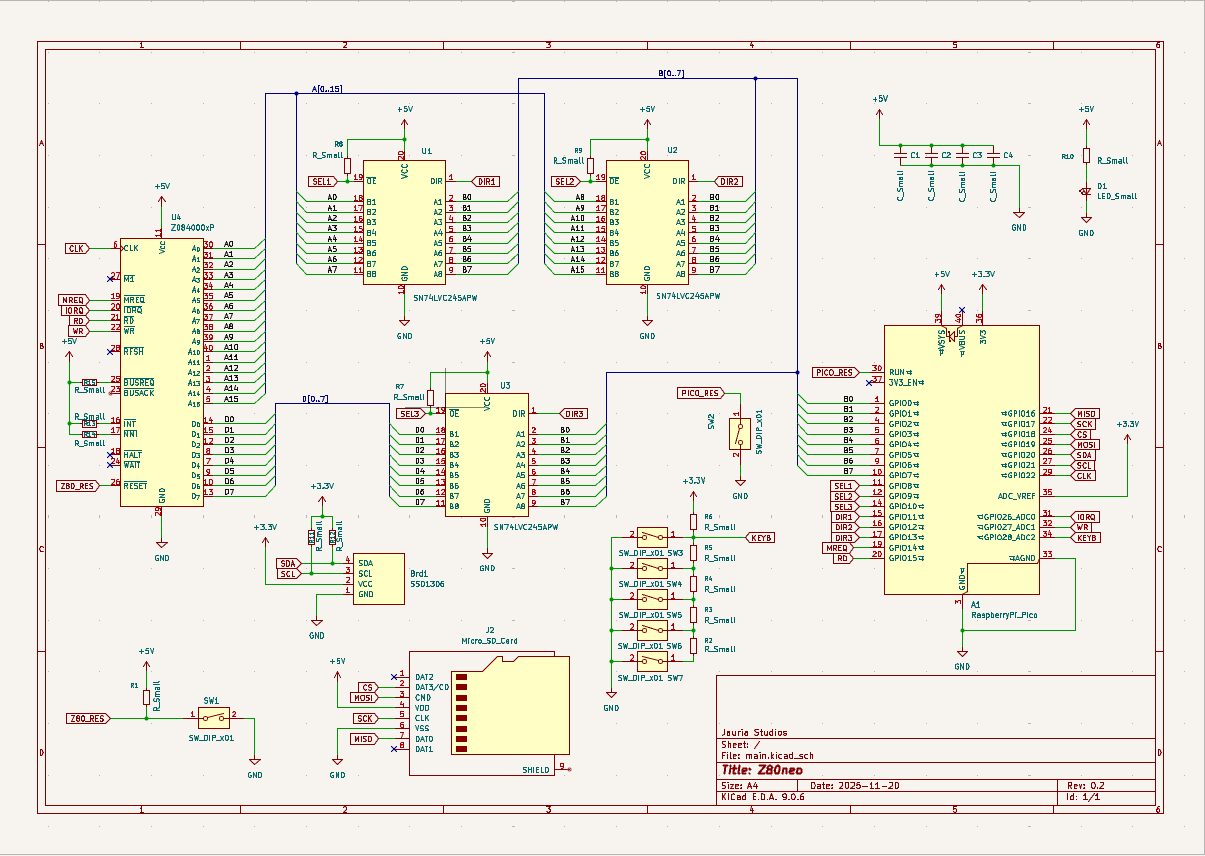Image resolution: width=1205 pixels, height=856 pixels.
Task: Toggle the SW1 switch beside Z80_RES
Action: (x=211, y=717)
